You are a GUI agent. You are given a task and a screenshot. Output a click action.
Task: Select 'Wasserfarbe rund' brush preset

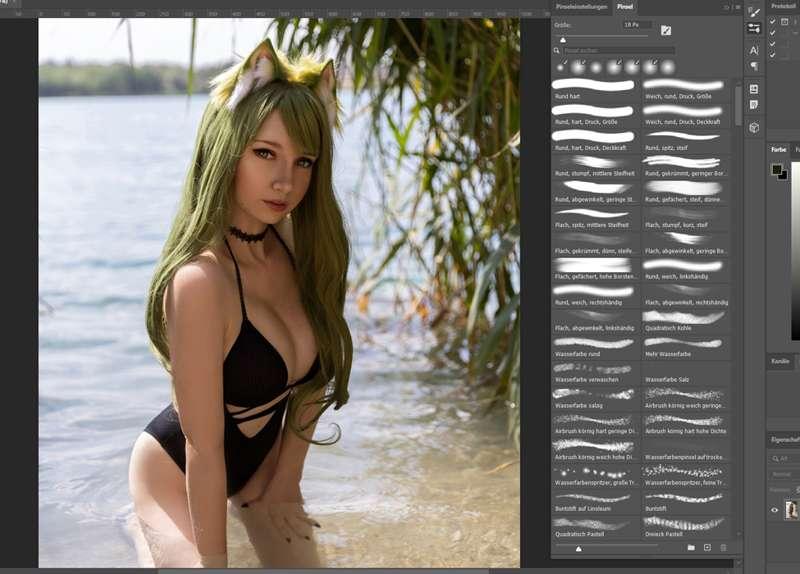pos(594,347)
